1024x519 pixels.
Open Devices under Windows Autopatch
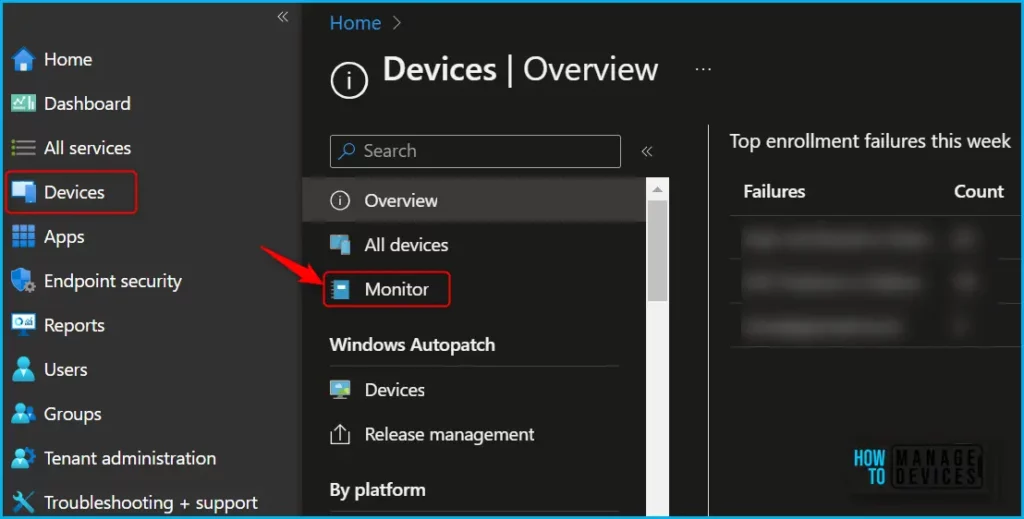[x=394, y=390]
